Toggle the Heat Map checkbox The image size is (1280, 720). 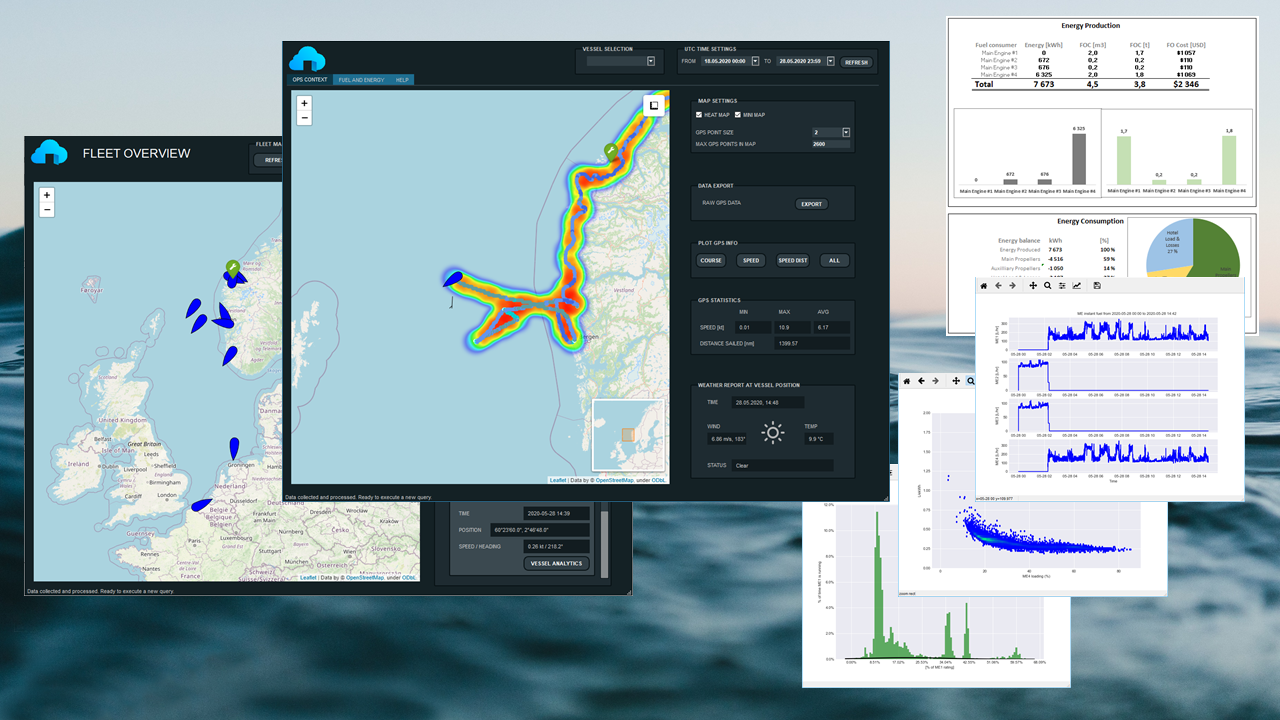coord(699,115)
